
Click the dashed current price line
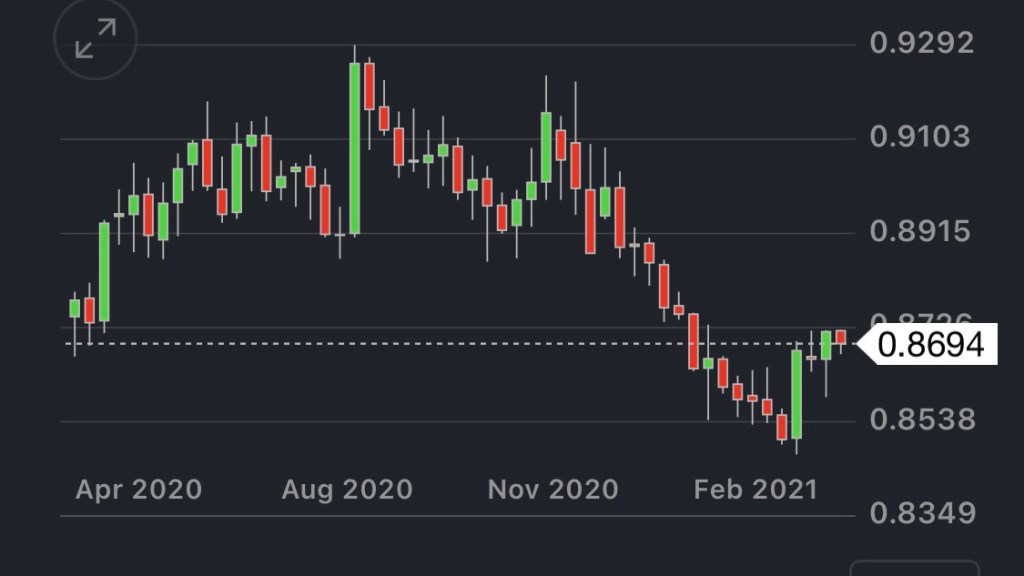tap(450, 343)
